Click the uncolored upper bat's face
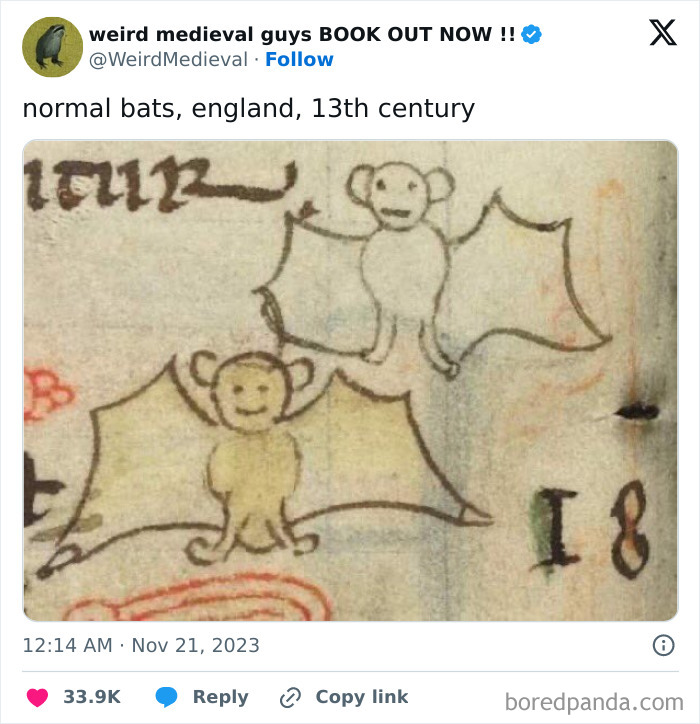 pos(398,196)
